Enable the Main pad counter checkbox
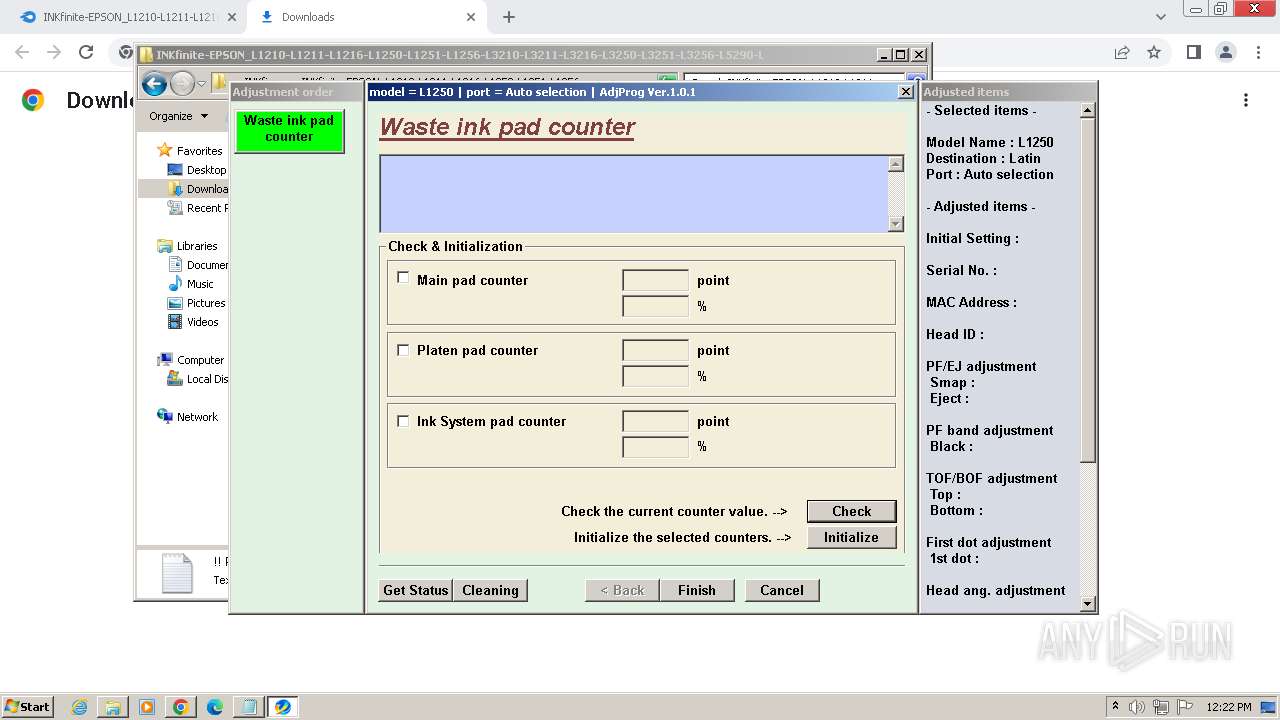 (x=403, y=278)
